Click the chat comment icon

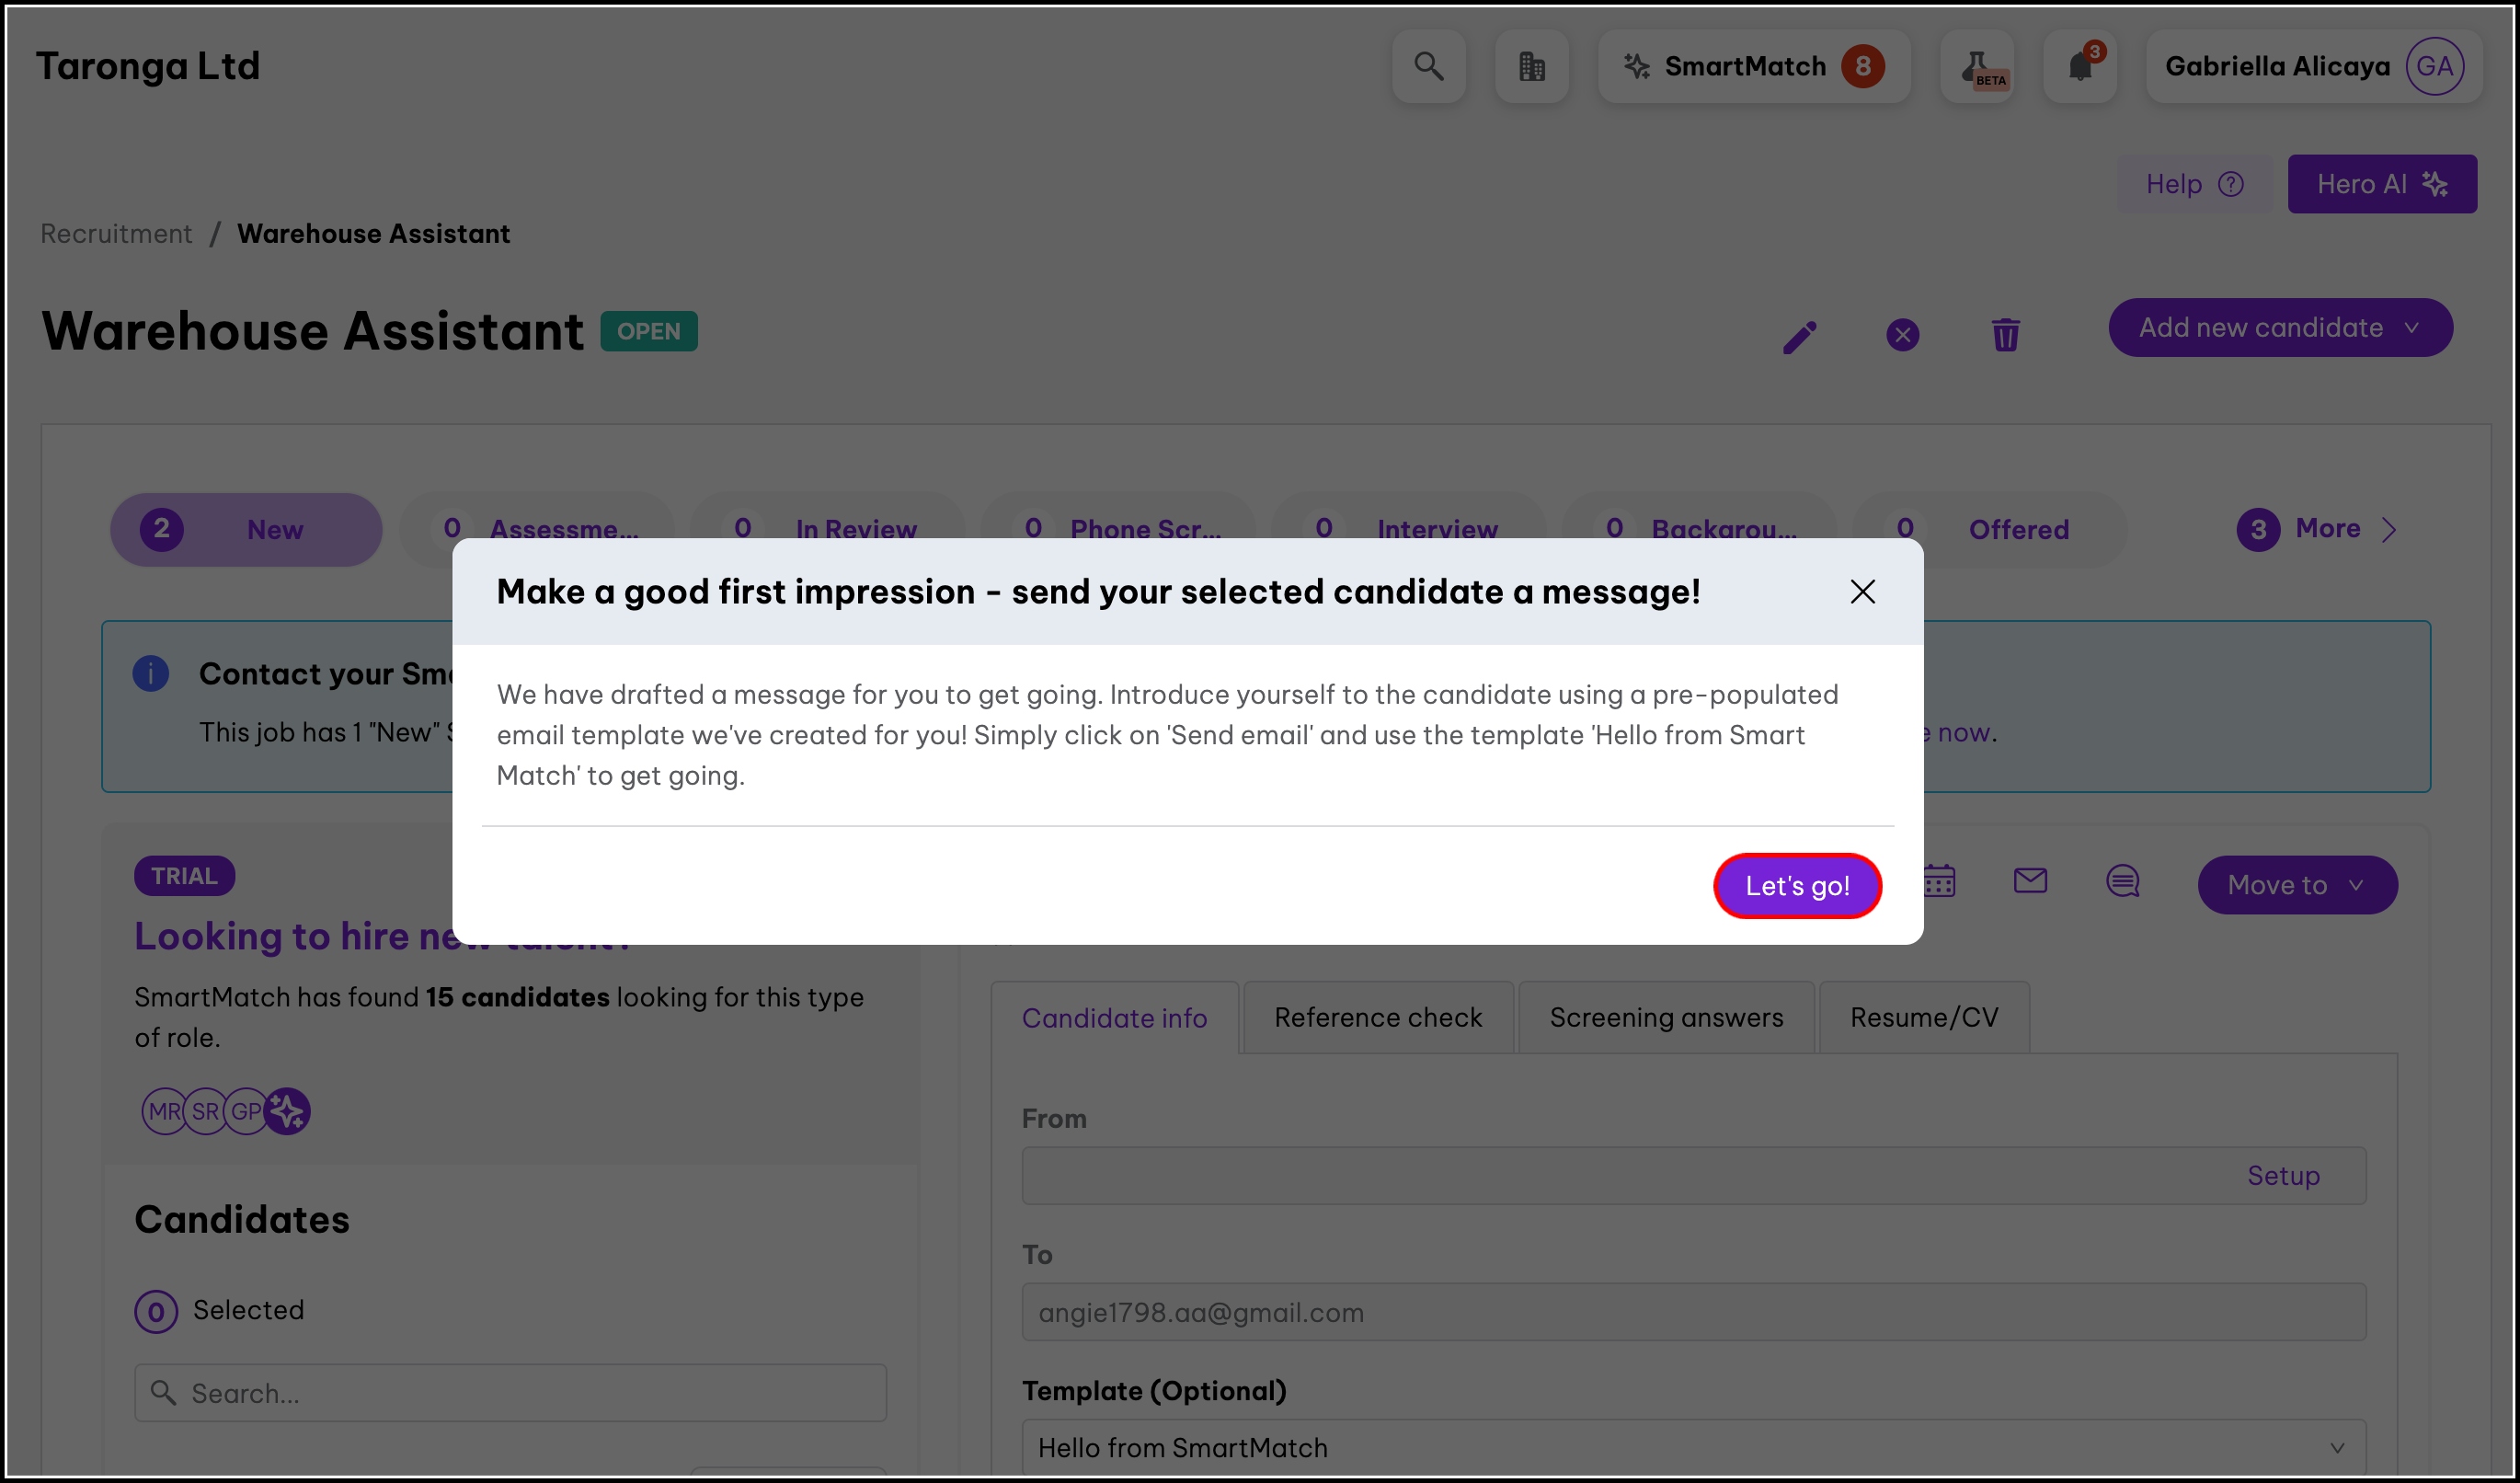[x=2122, y=881]
